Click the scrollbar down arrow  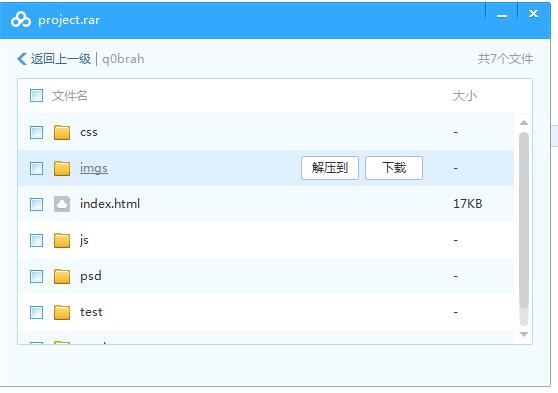[523, 334]
